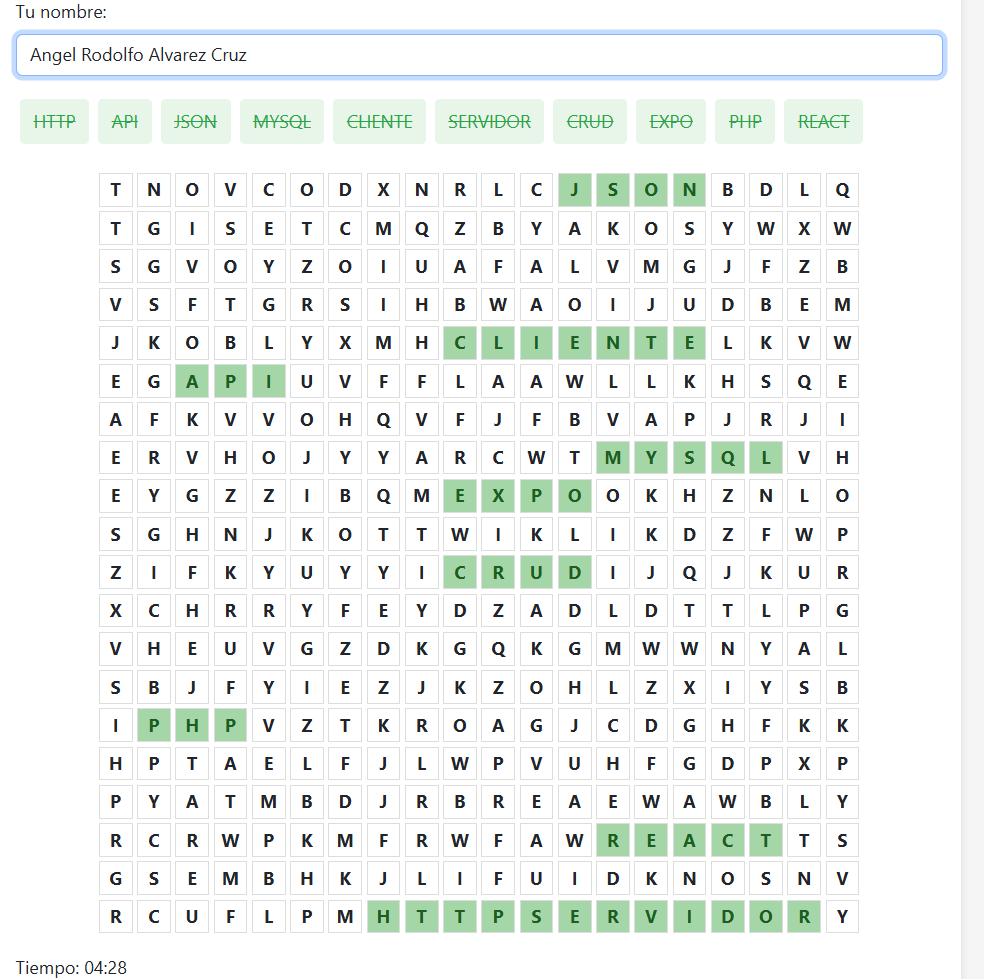The height and width of the screenshot is (979, 984).
Task: Click highlighted letter V of SERVIDOR in grid
Action: pos(651,917)
